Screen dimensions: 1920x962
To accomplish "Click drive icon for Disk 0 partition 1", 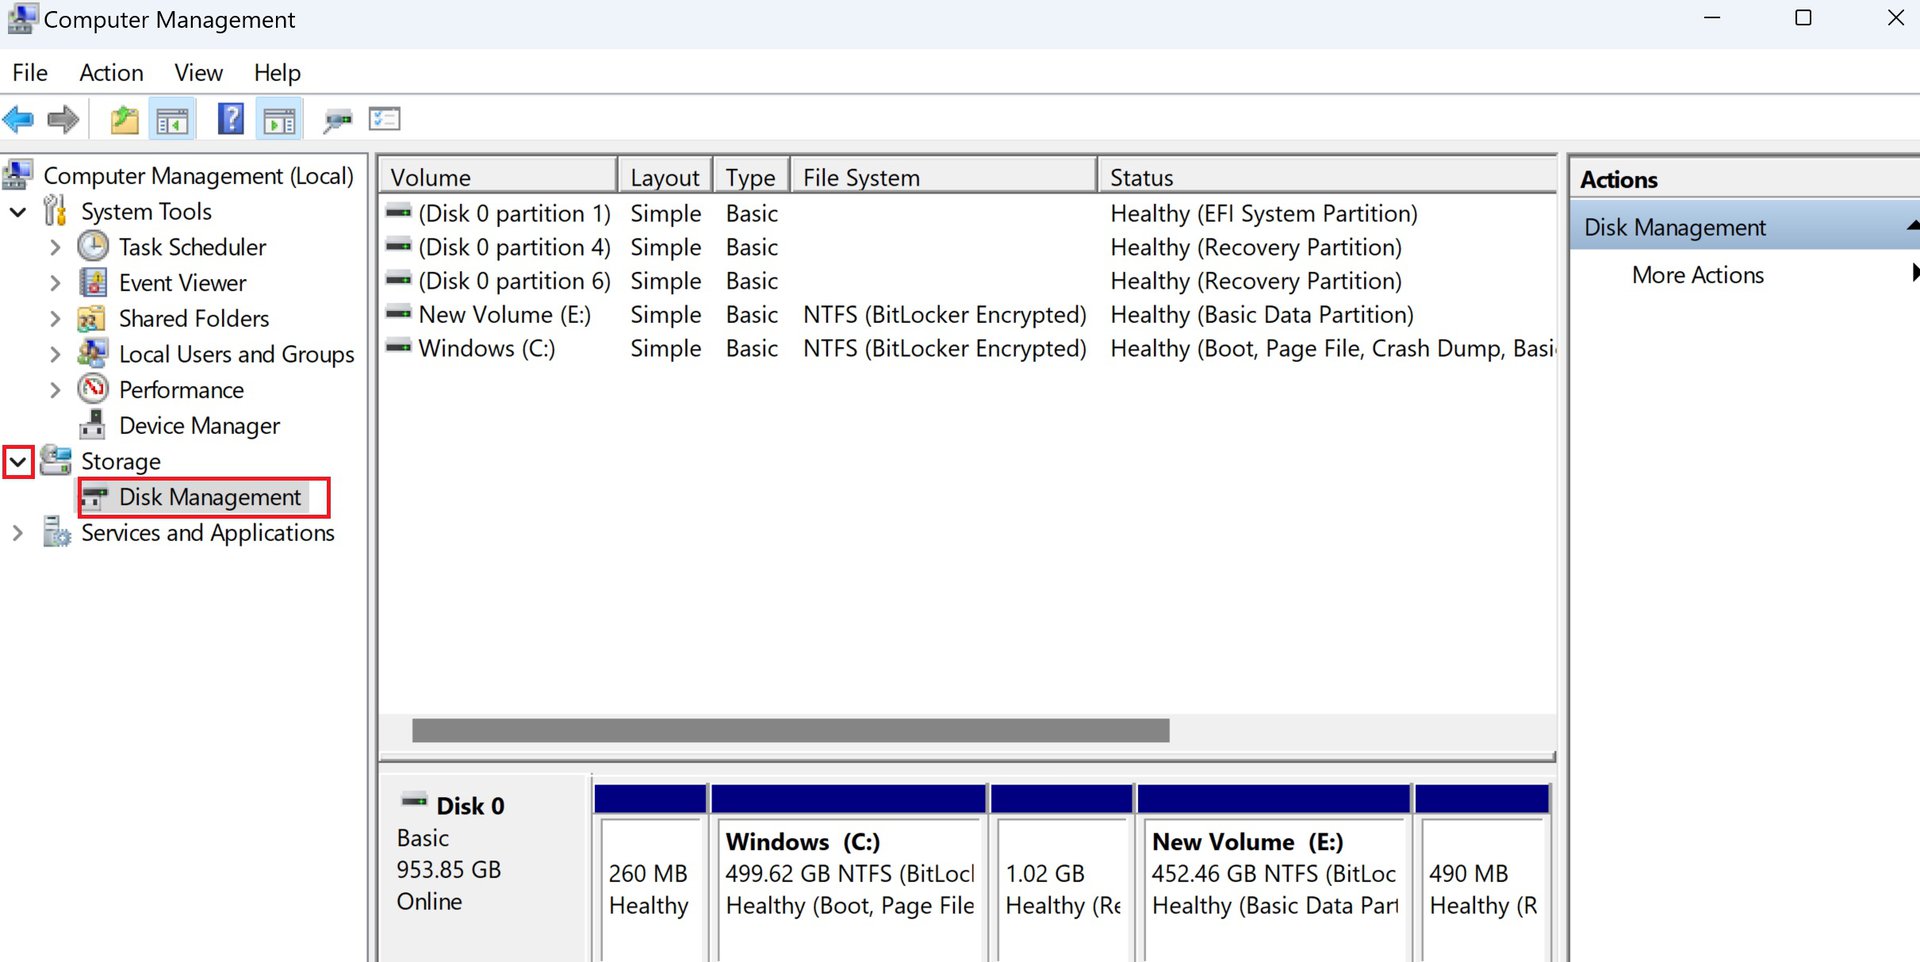I will coord(399,212).
